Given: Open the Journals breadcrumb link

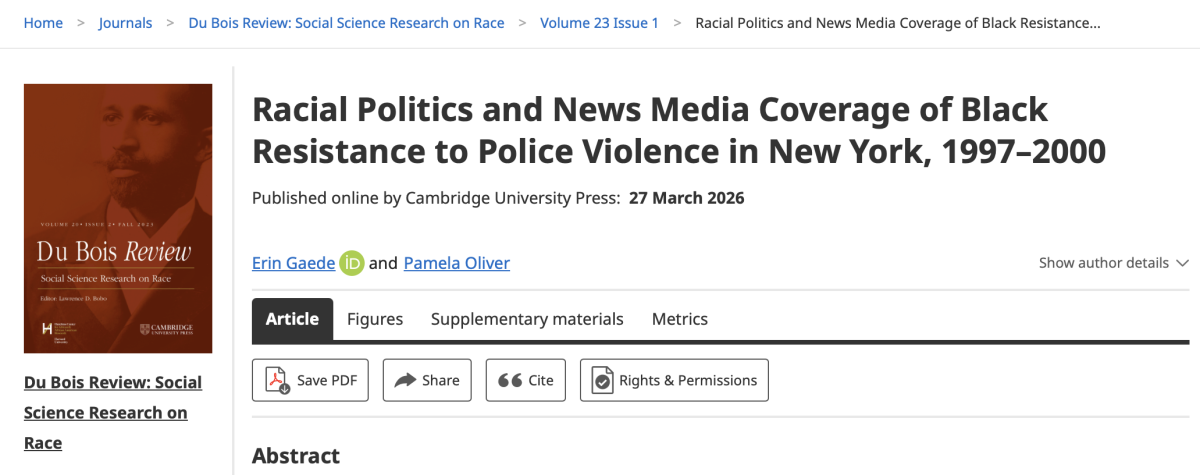Looking at the screenshot, I should pyautogui.click(x=125, y=22).
